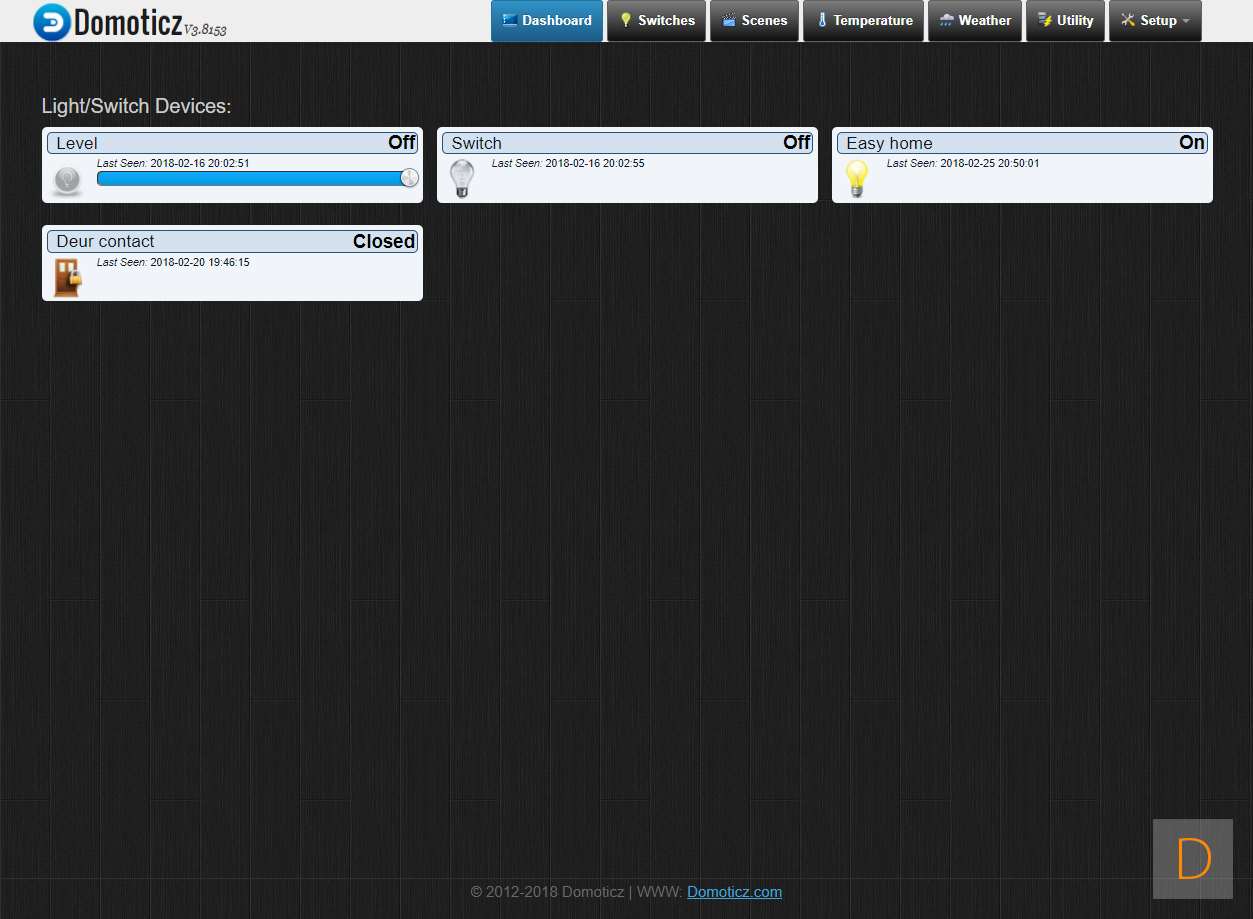Expand the Setup dropdown menu

[1155, 21]
